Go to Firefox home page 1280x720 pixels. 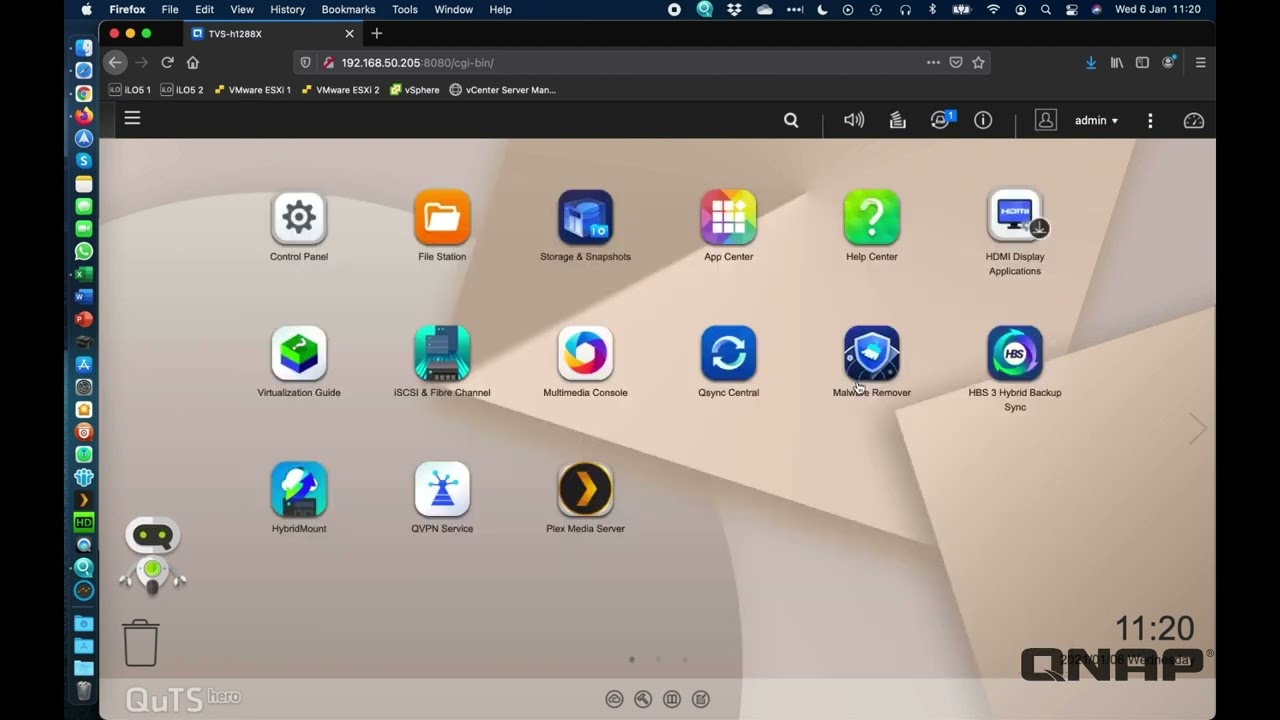pos(193,62)
